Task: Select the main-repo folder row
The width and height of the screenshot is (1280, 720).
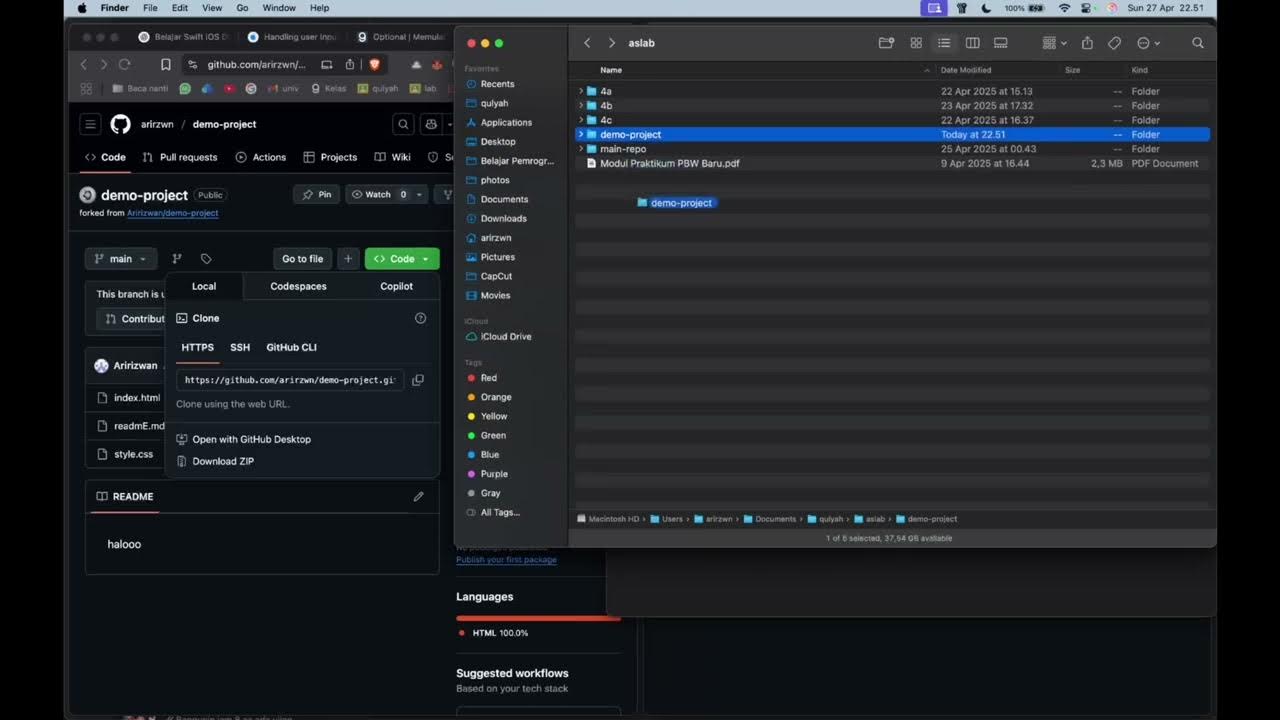Action: [892, 149]
